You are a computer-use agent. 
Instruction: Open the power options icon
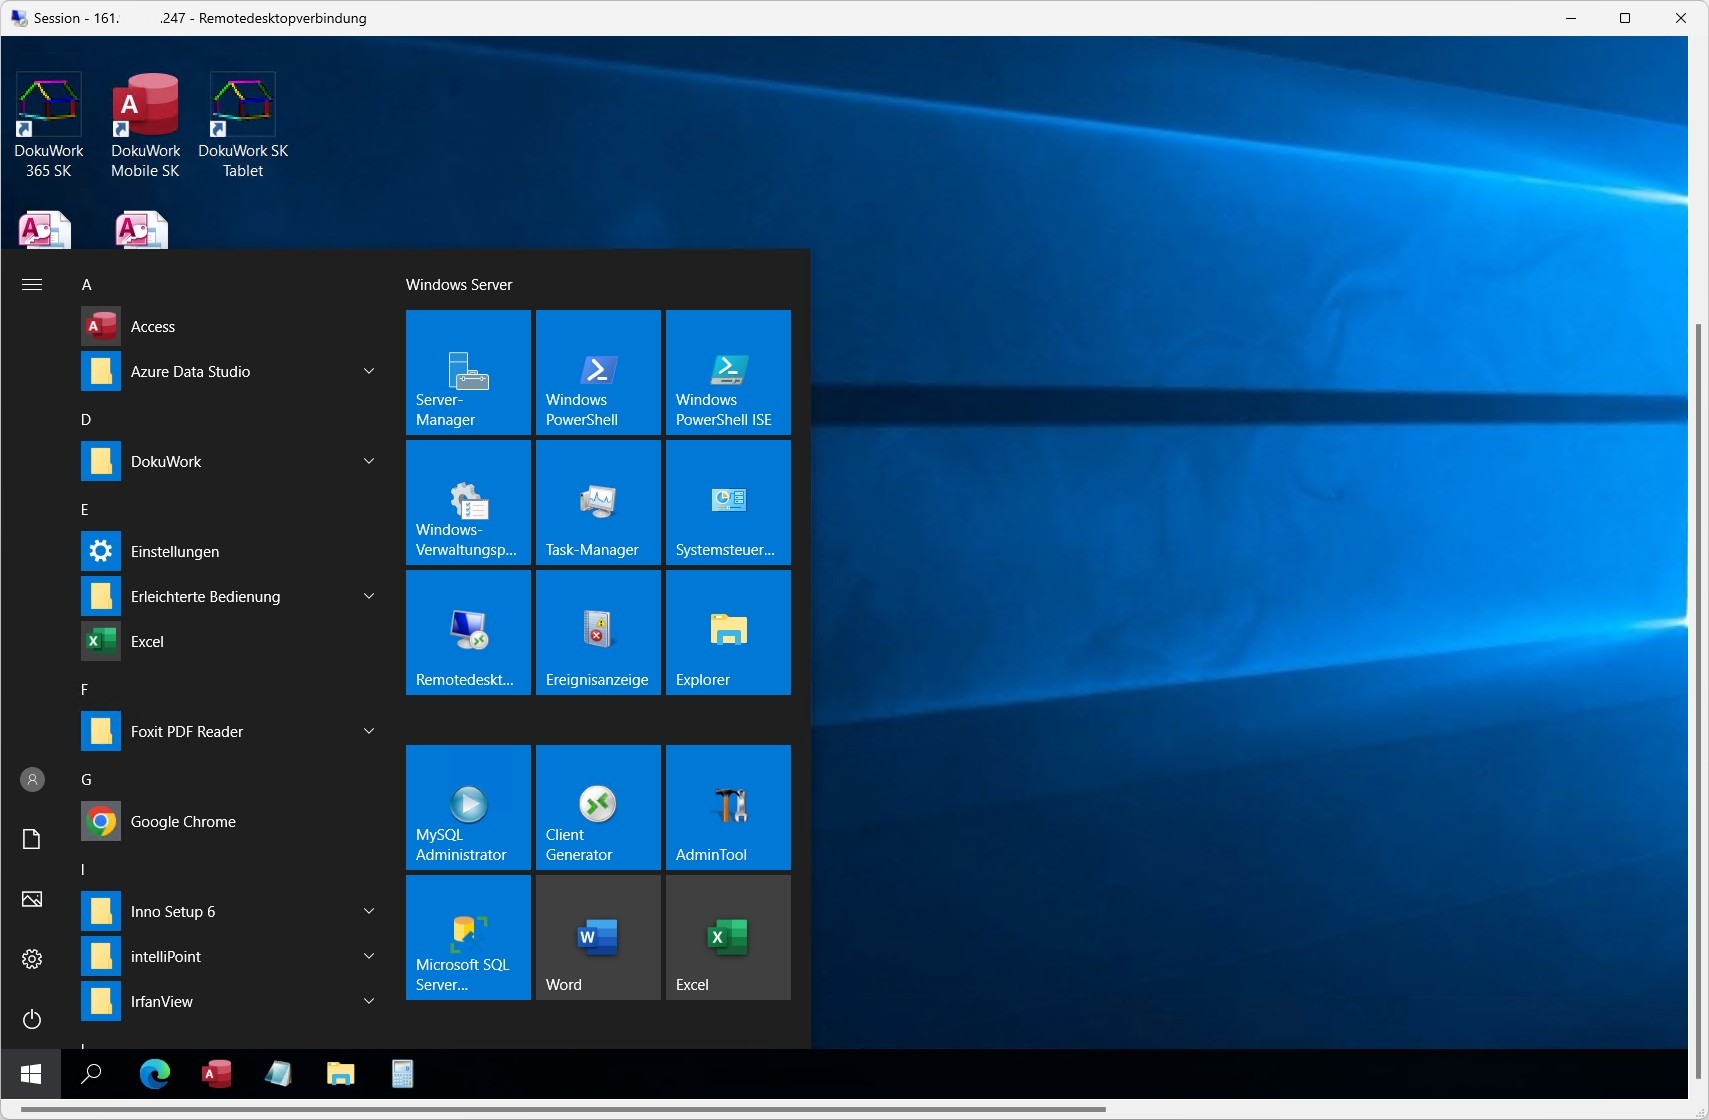[x=32, y=1019]
